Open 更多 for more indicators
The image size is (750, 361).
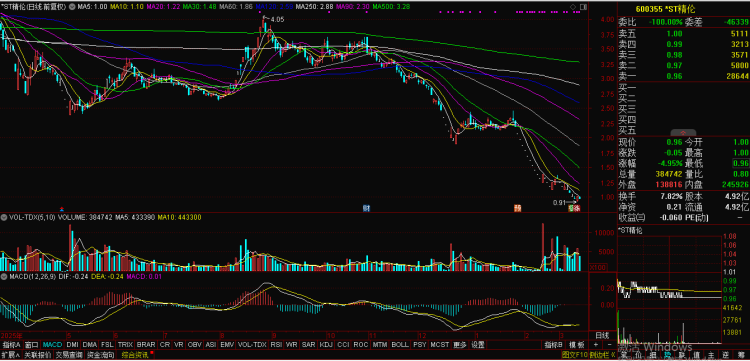point(460,345)
